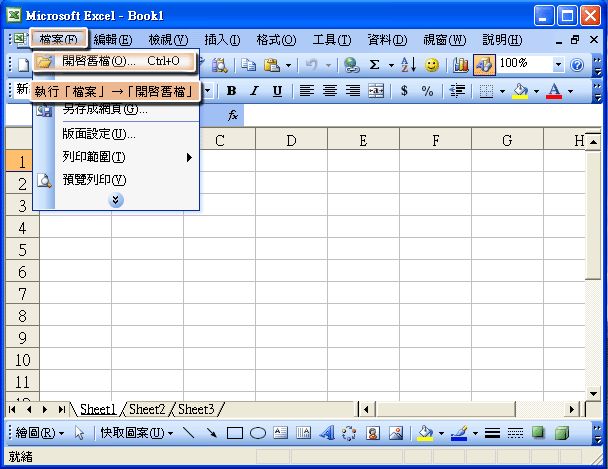608x469 pixels.
Task: Toggle Align Right
Action: [353, 91]
